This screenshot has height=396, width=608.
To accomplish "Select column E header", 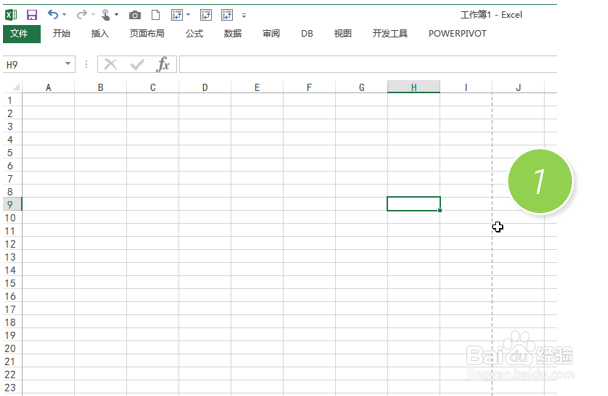I will click(x=257, y=88).
